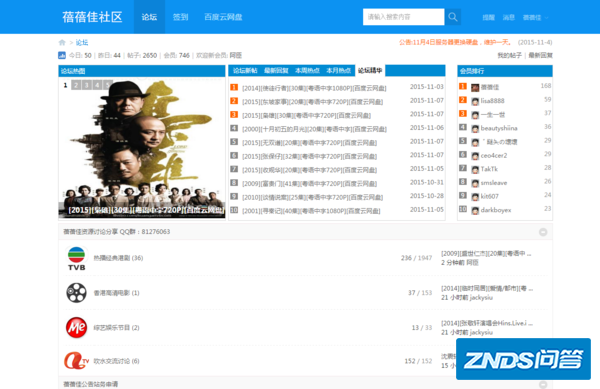The width and height of the screenshot is (600, 389).
Task: Open post [2015] 张保仔 32集
Action: pos(309,156)
